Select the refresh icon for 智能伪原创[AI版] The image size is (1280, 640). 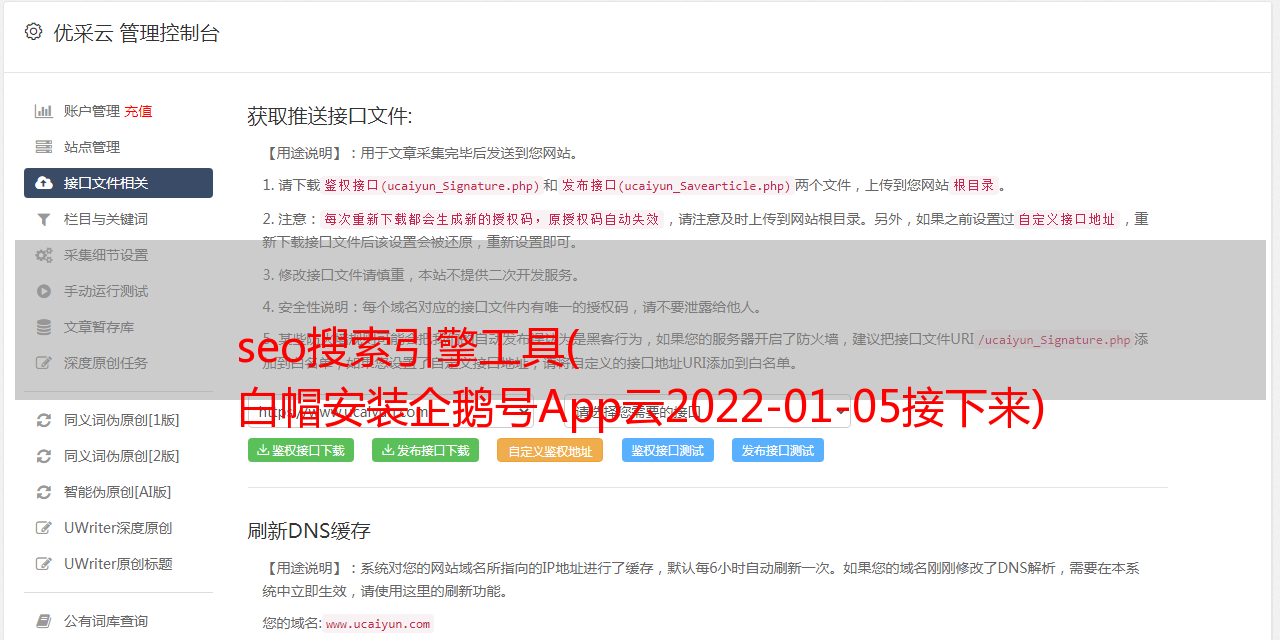point(44,492)
